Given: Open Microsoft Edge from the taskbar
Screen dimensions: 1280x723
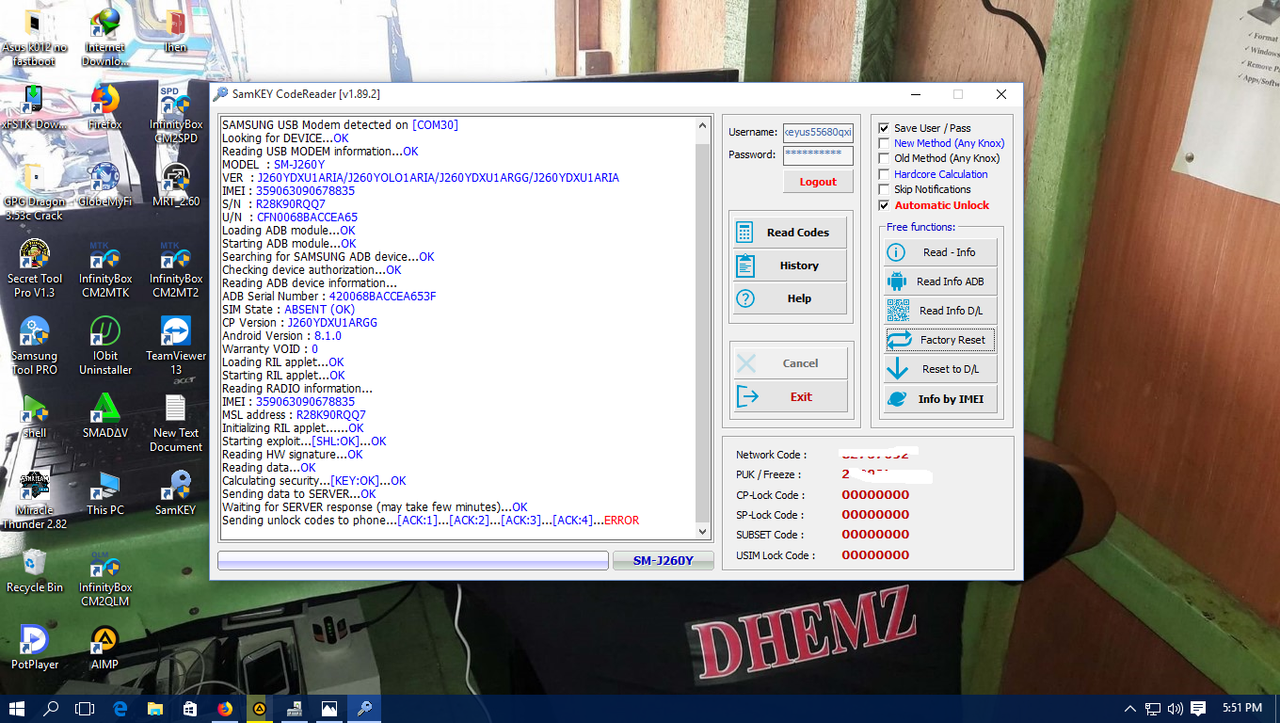Looking at the screenshot, I should point(121,708).
